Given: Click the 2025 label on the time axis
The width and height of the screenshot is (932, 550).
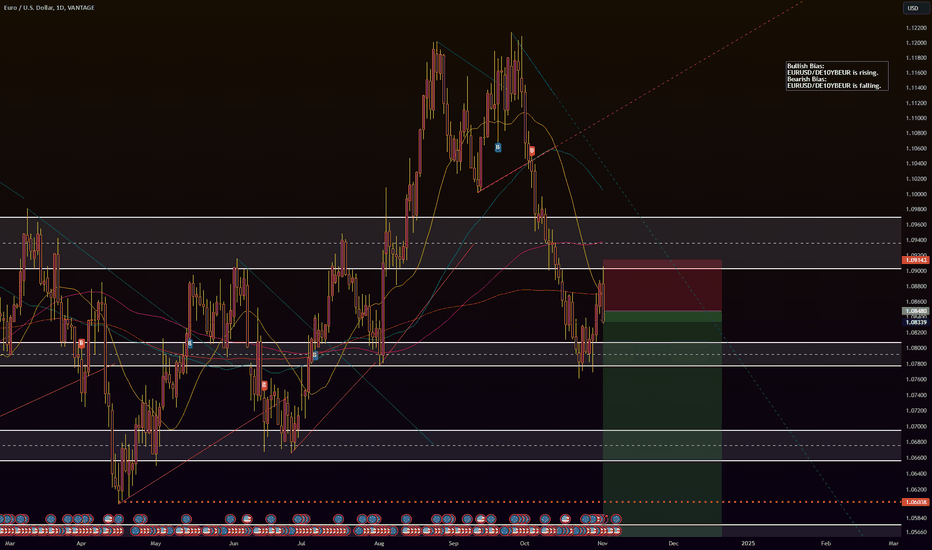Looking at the screenshot, I should [x=748, y=543].
